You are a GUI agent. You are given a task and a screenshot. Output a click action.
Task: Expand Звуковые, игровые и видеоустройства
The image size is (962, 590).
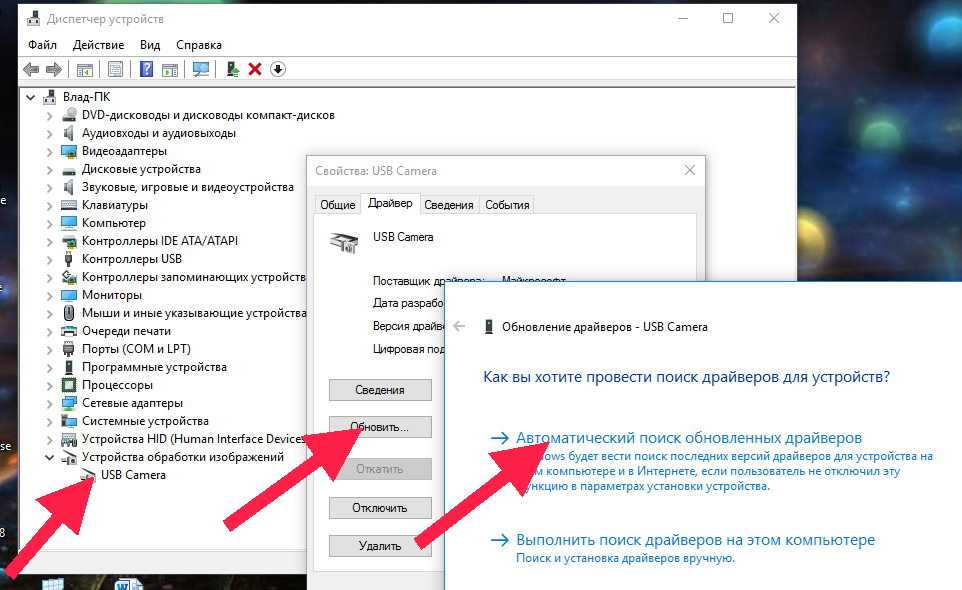click(x=49, y=187)
